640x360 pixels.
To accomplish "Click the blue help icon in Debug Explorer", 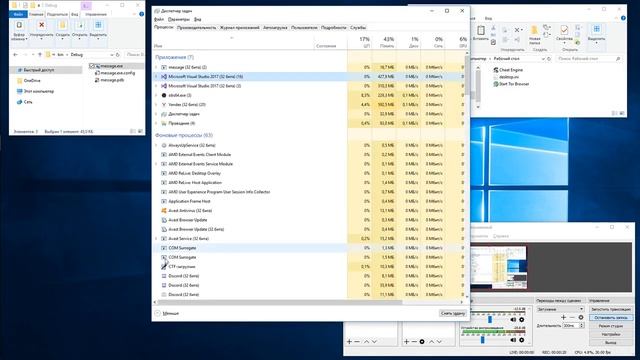I will pos(141,14).
